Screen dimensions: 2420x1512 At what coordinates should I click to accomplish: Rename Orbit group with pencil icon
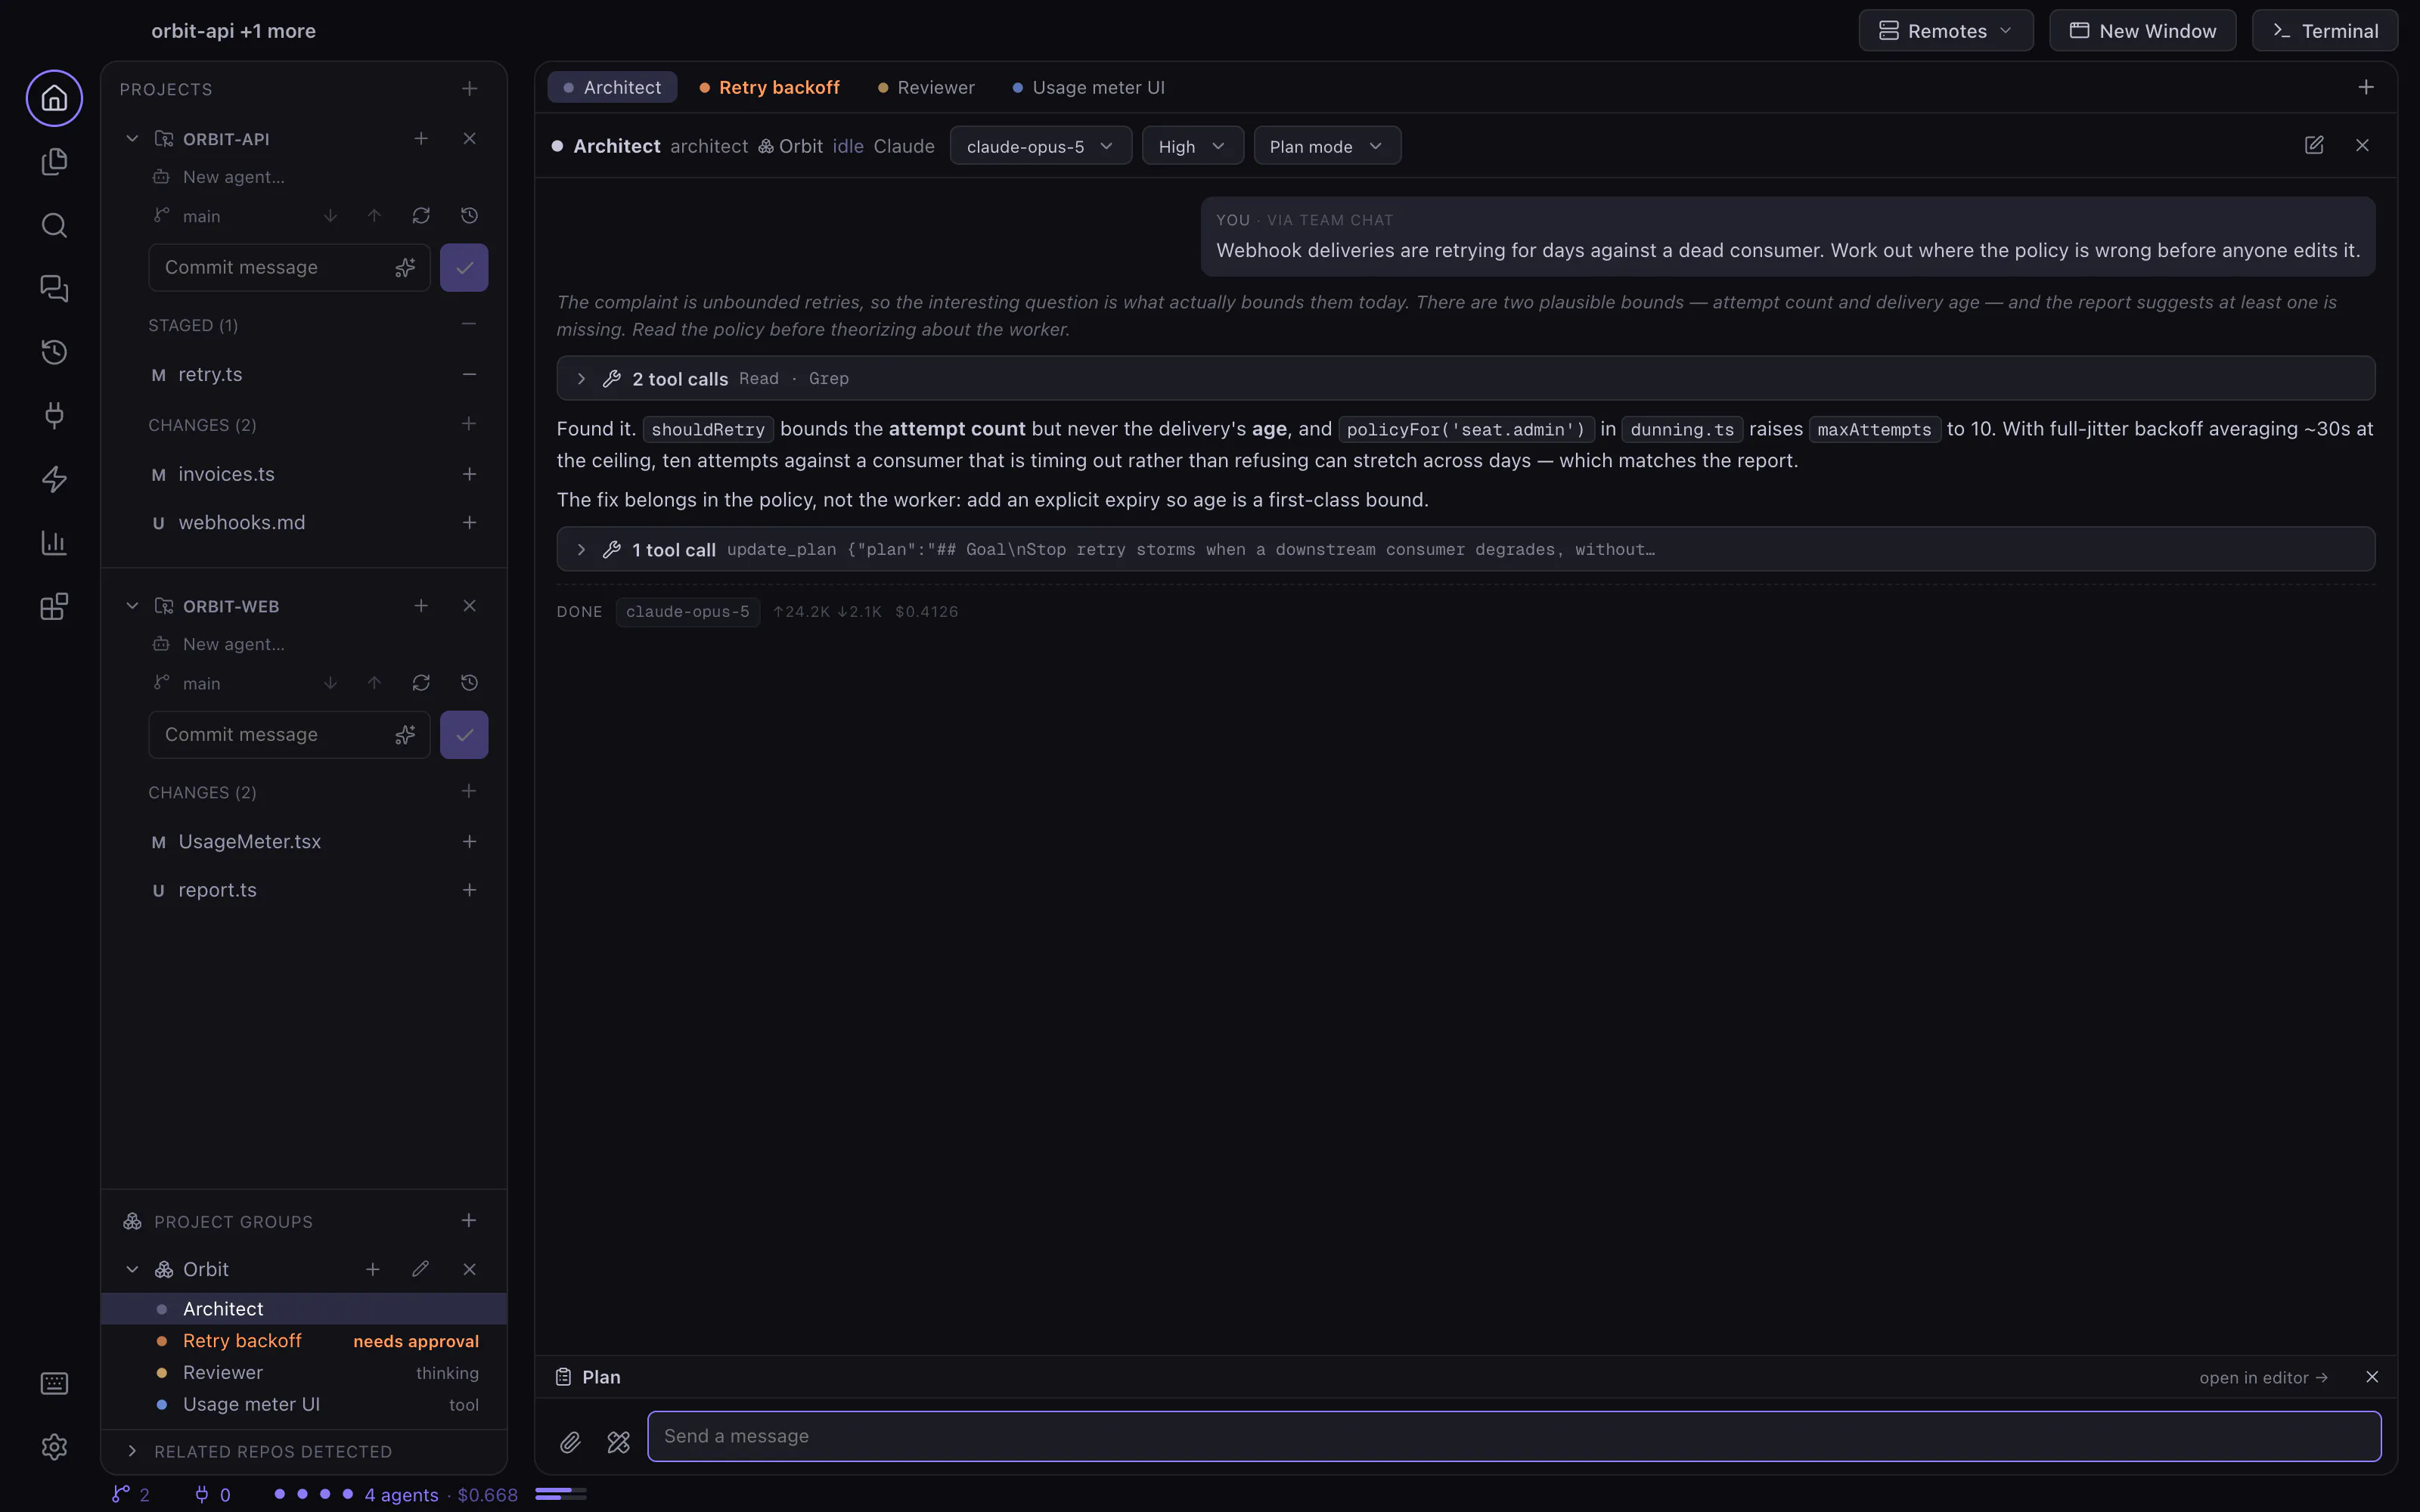point(420,1269)
